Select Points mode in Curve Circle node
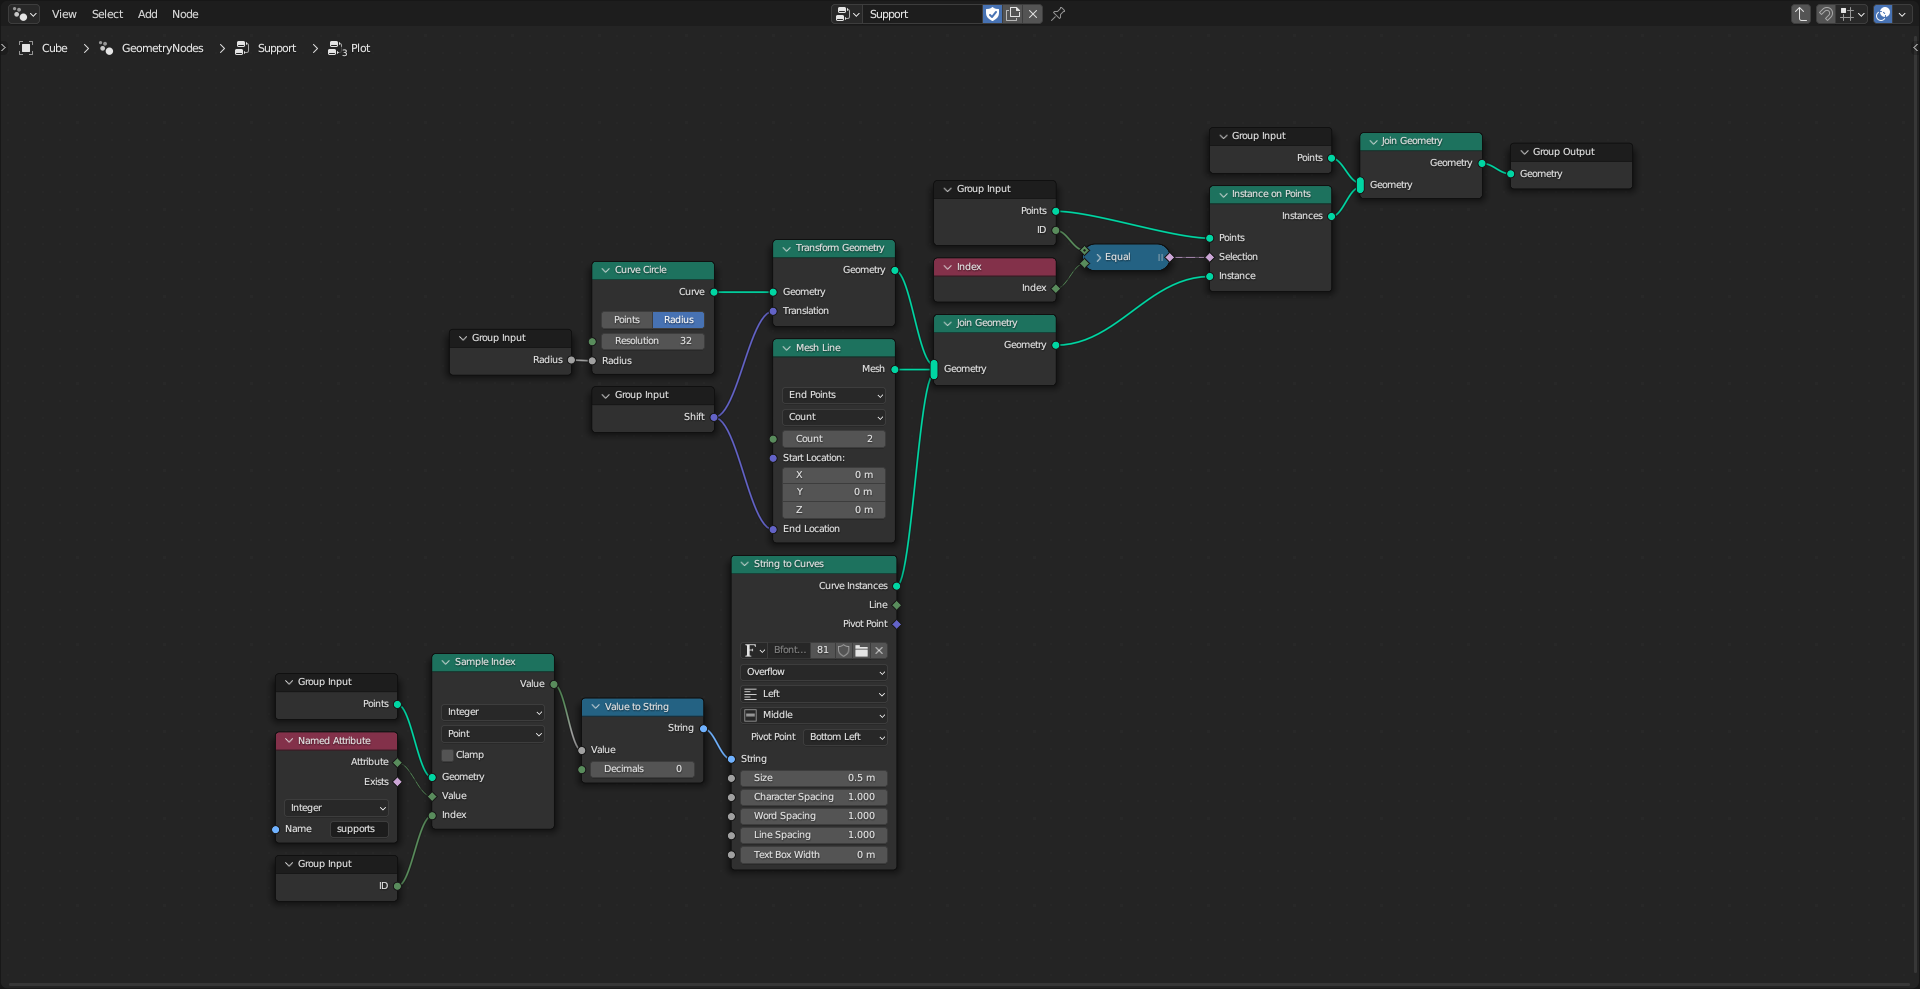 coord(627,320)
